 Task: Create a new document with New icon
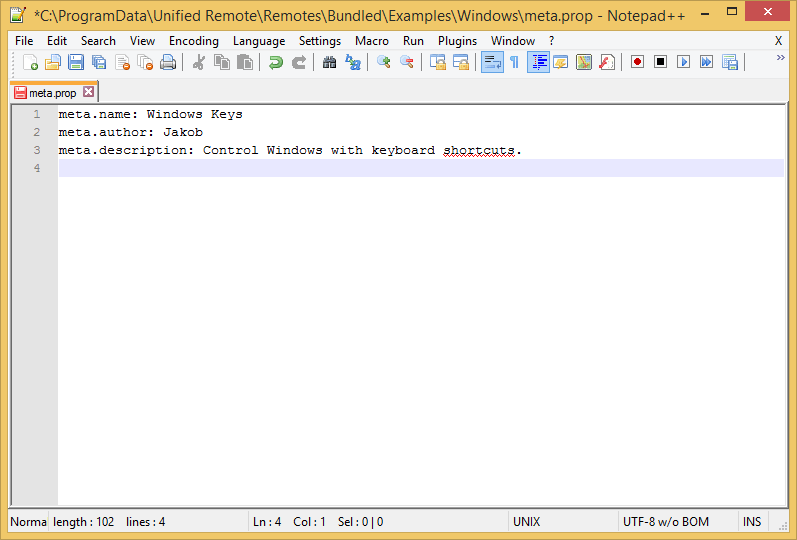point(30,63)
